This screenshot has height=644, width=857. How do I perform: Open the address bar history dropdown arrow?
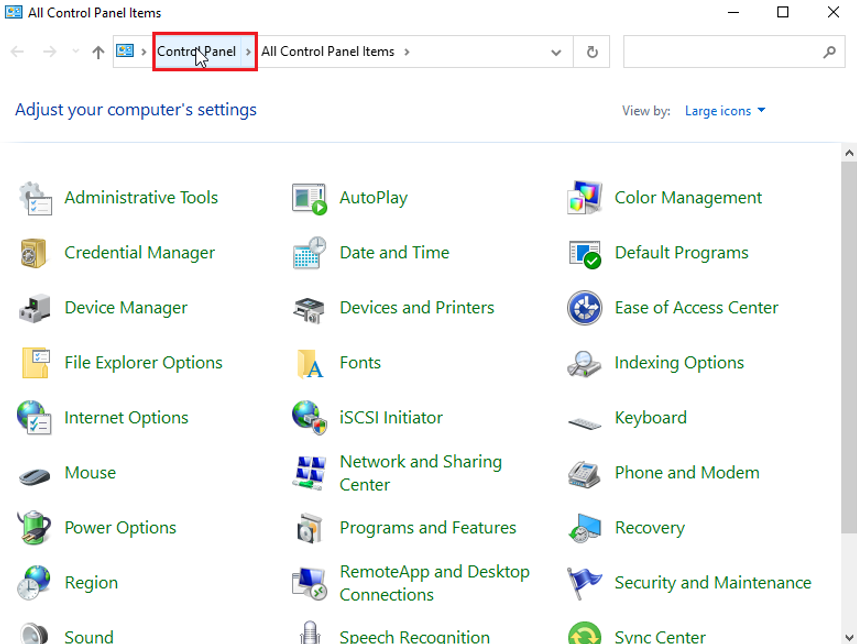pos(556,52)
